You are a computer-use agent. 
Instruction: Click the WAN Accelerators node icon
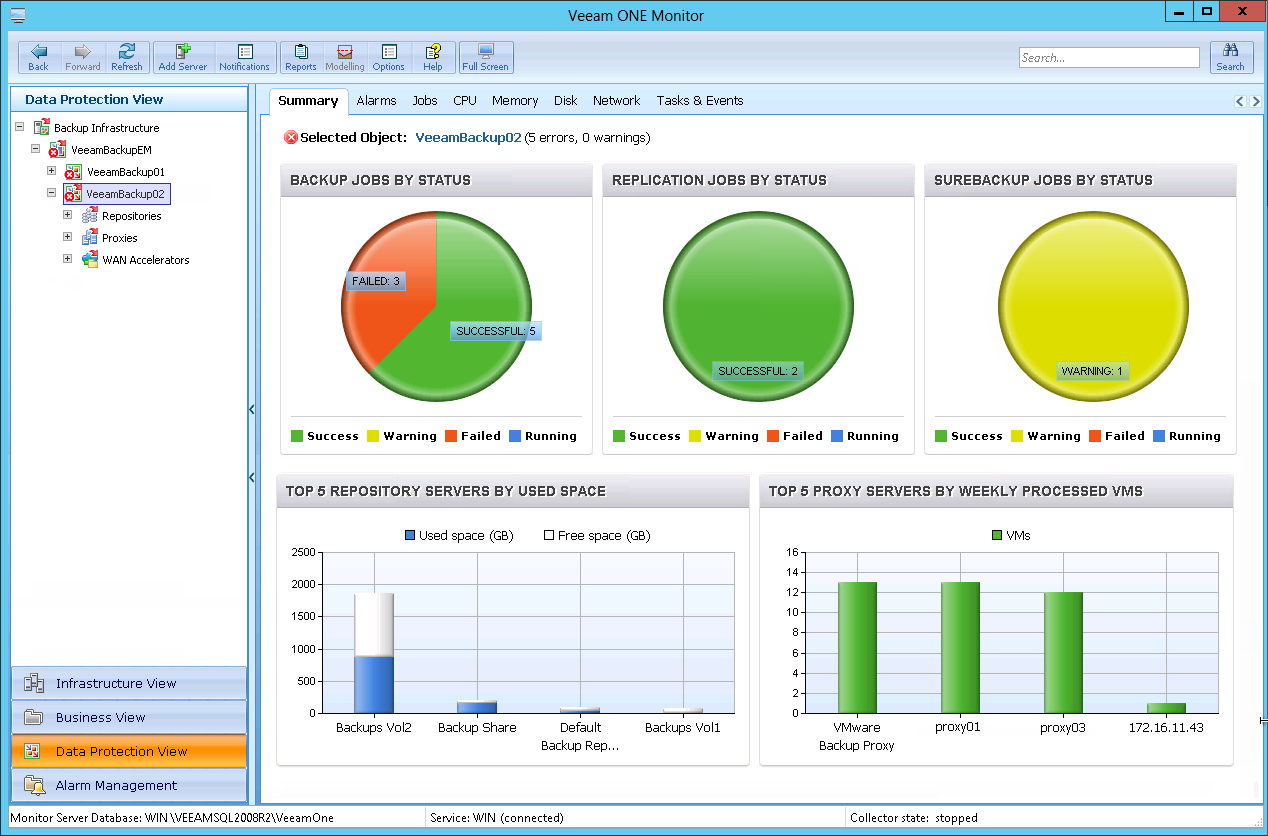tap(90, 260)
